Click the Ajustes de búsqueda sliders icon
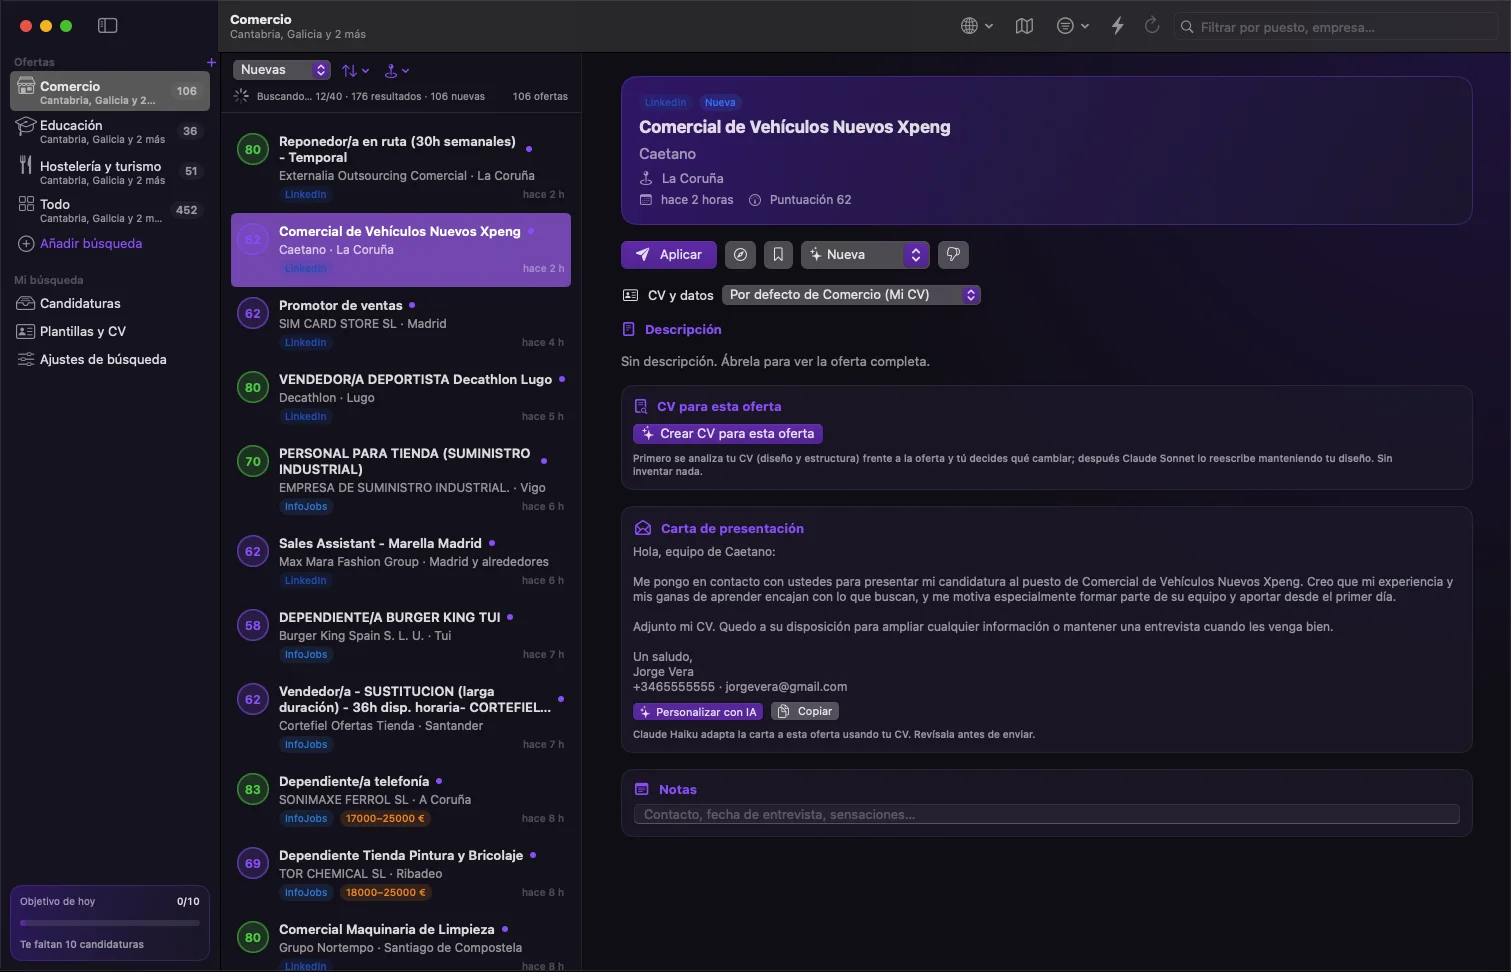Screen dimensions: 1511x972 [26, 359]
